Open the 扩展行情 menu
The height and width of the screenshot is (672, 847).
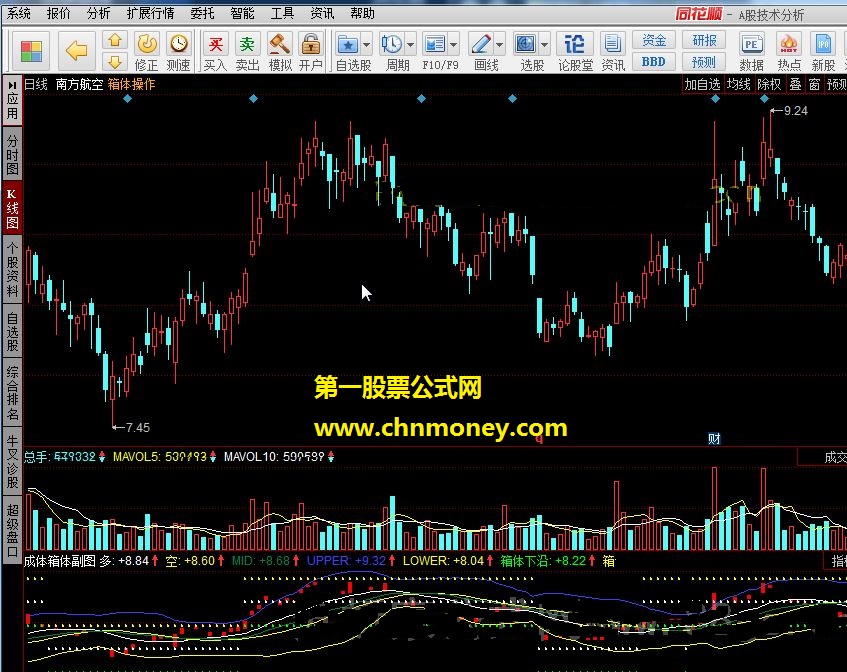(151, 13)
